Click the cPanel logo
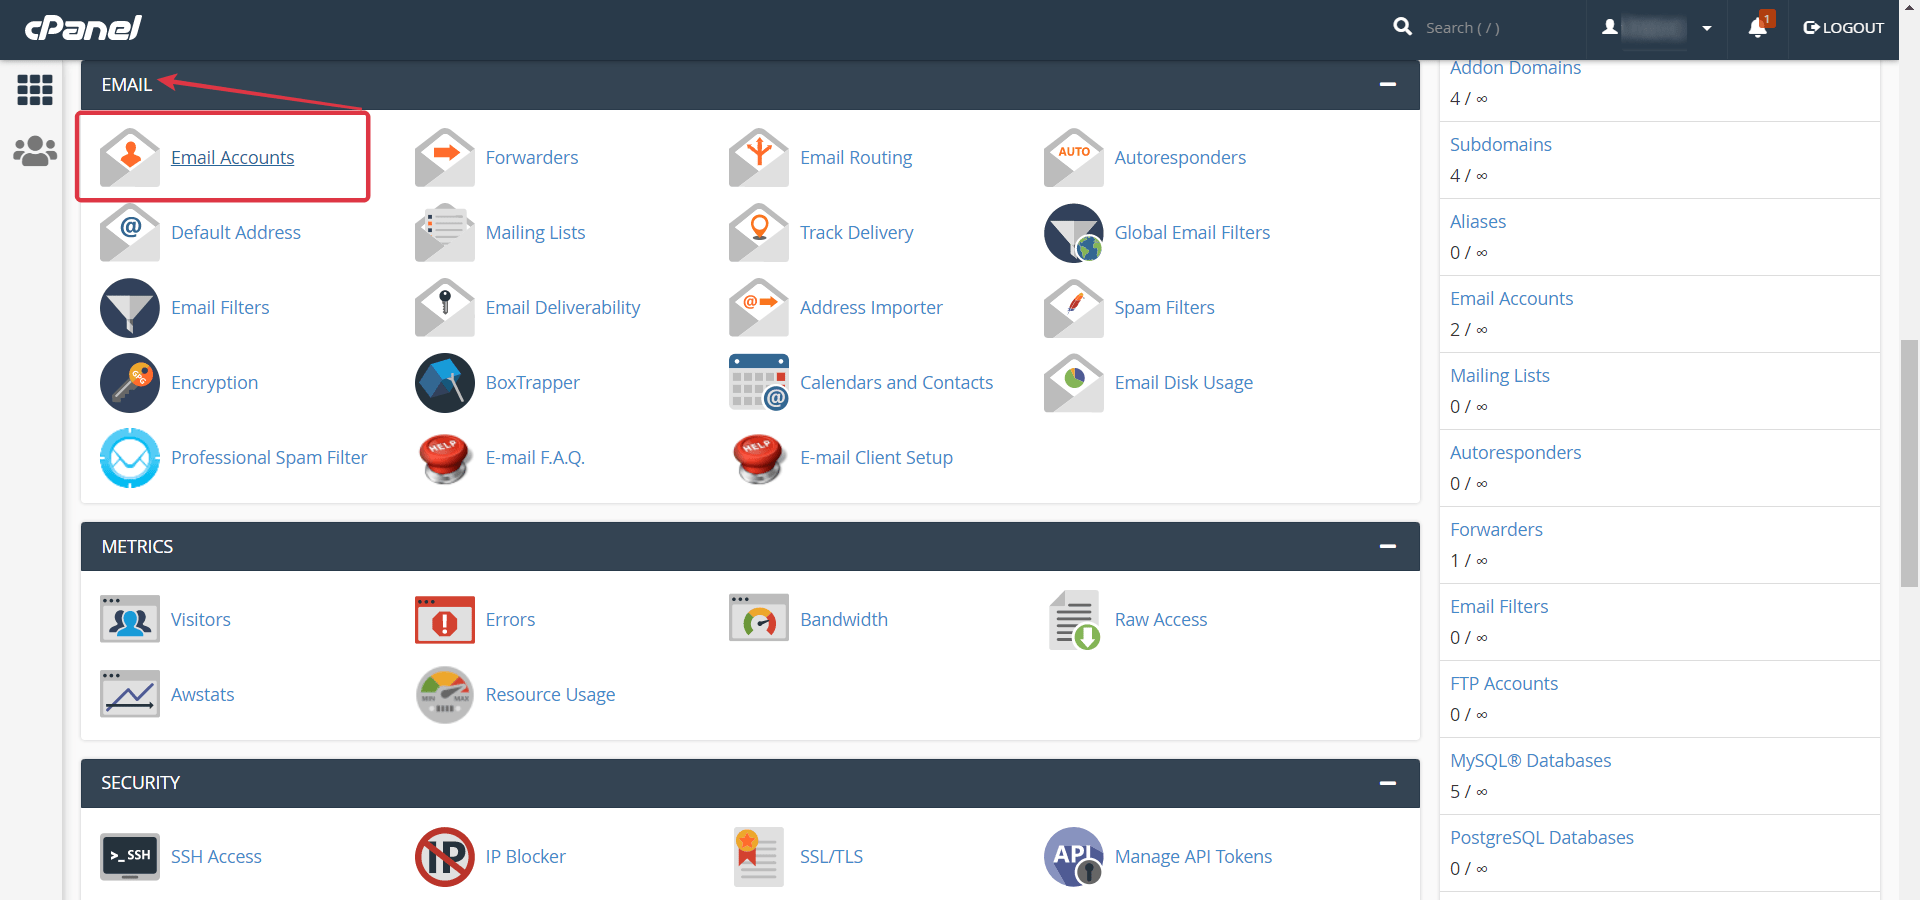The image size is (1920, 900). [x=83, y=27]
